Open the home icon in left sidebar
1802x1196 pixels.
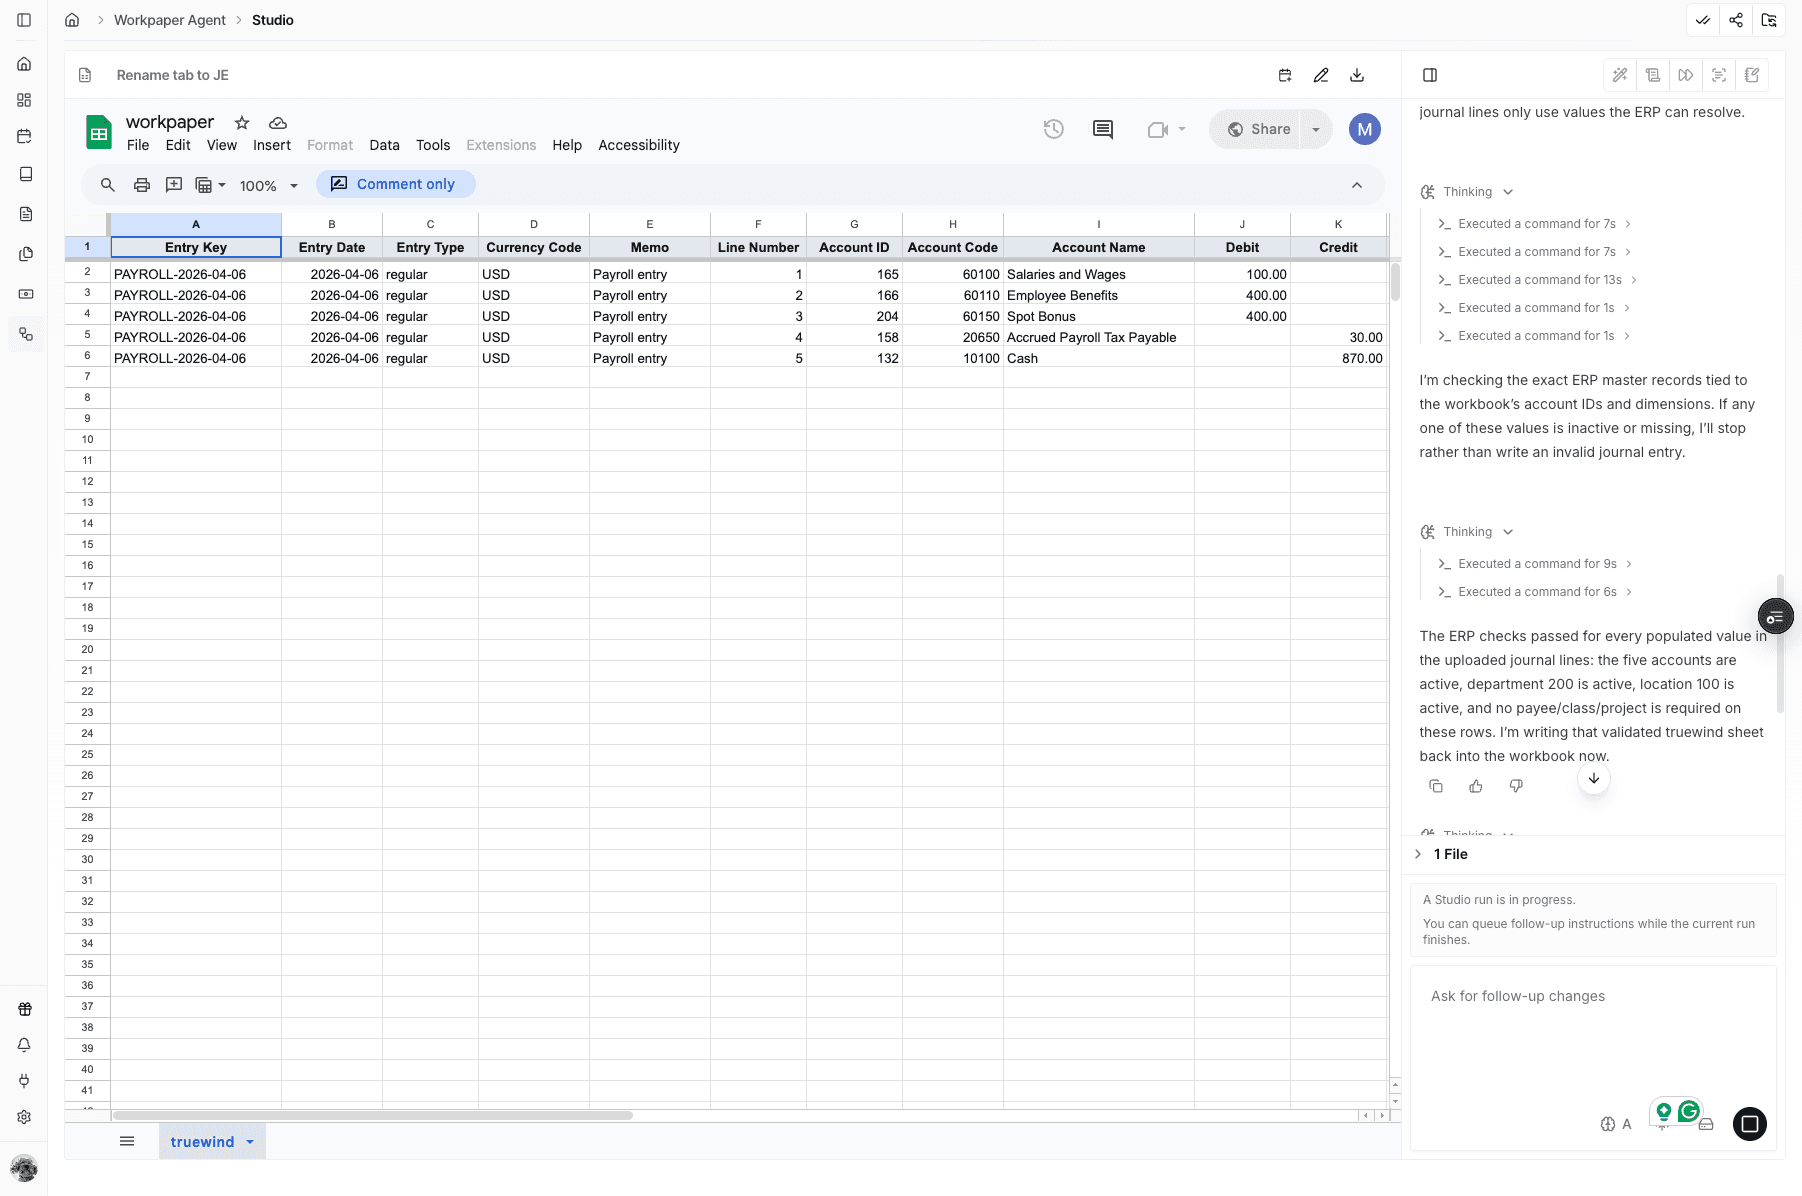(x=24, y=64)
